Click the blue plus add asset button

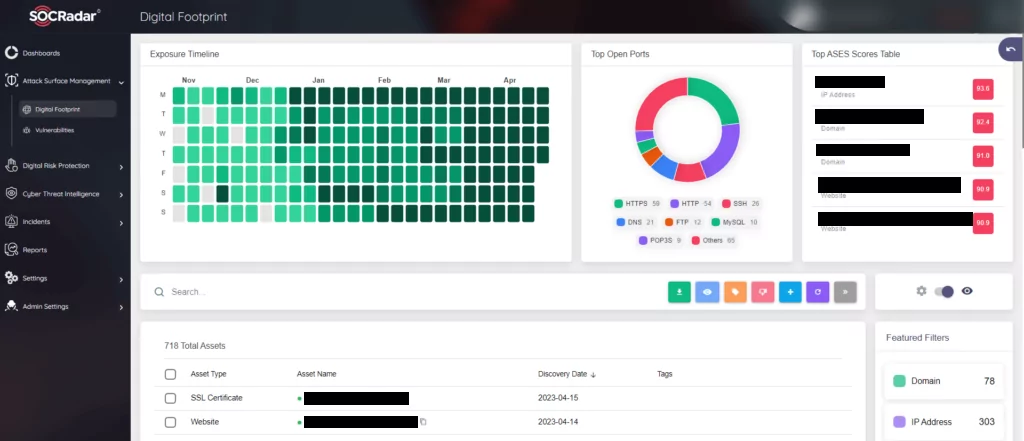point(790,292)
